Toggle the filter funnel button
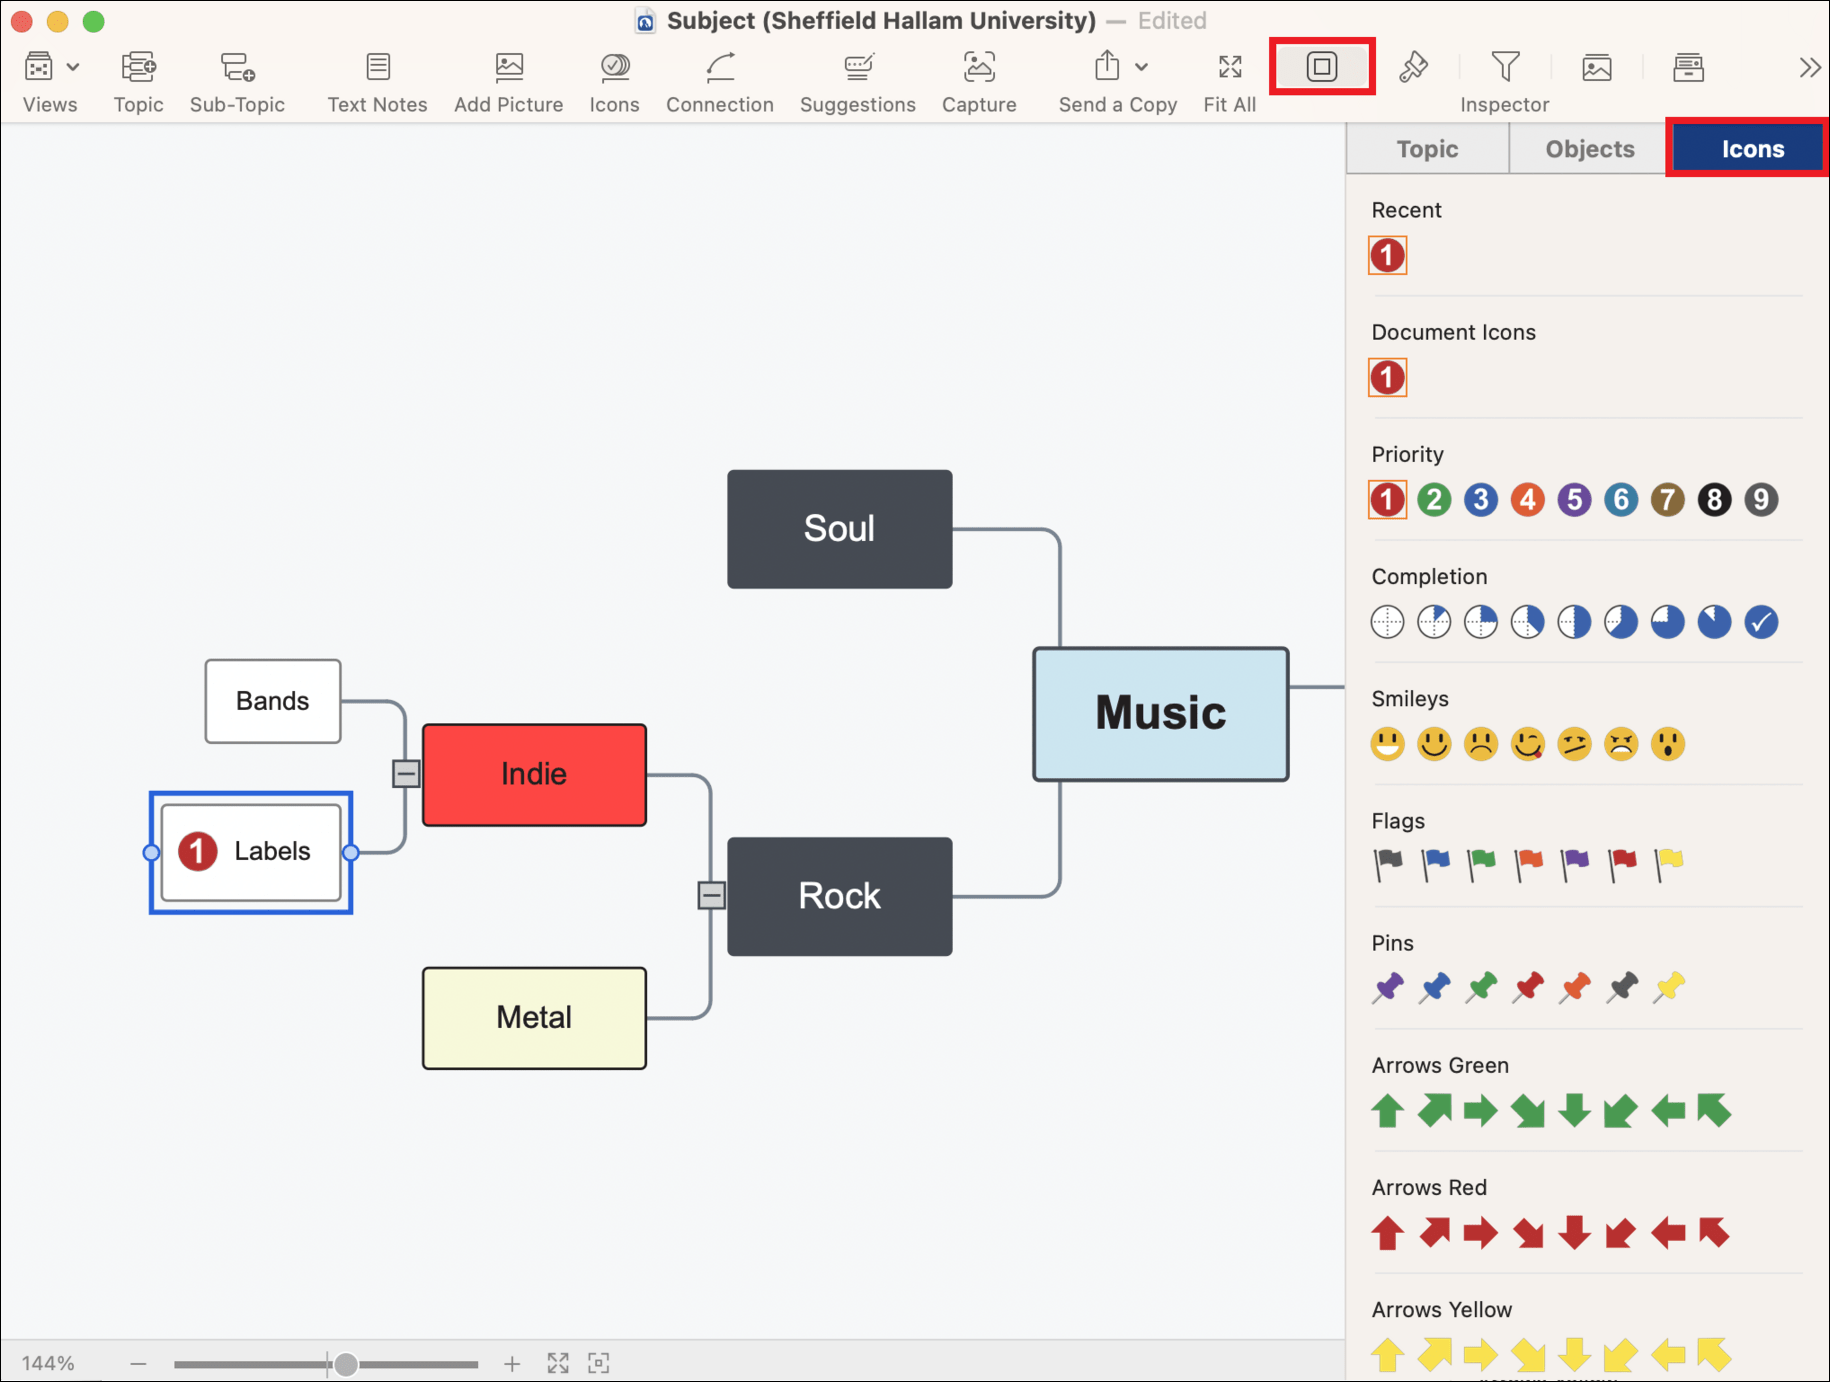The height and width of the screenshot is (1382, 1830). [1504, 67]
